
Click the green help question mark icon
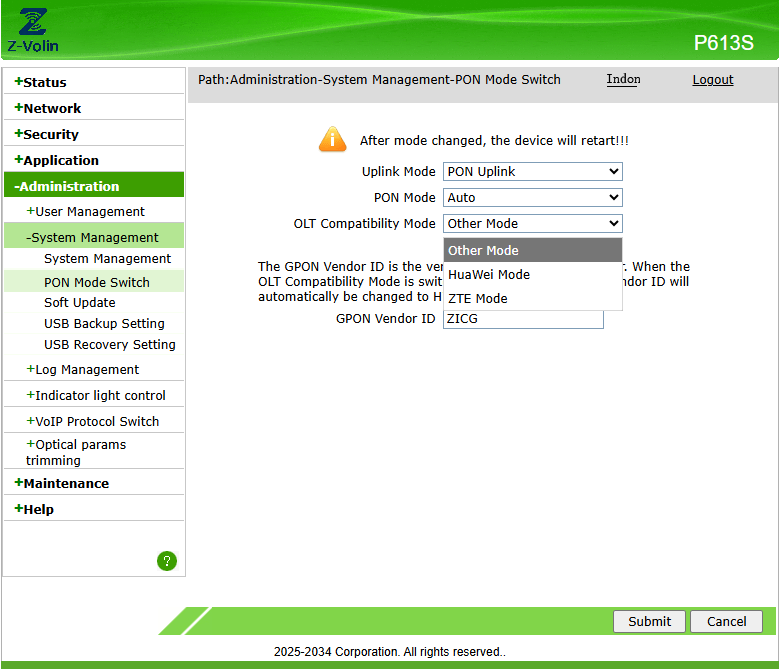point(167,561)
